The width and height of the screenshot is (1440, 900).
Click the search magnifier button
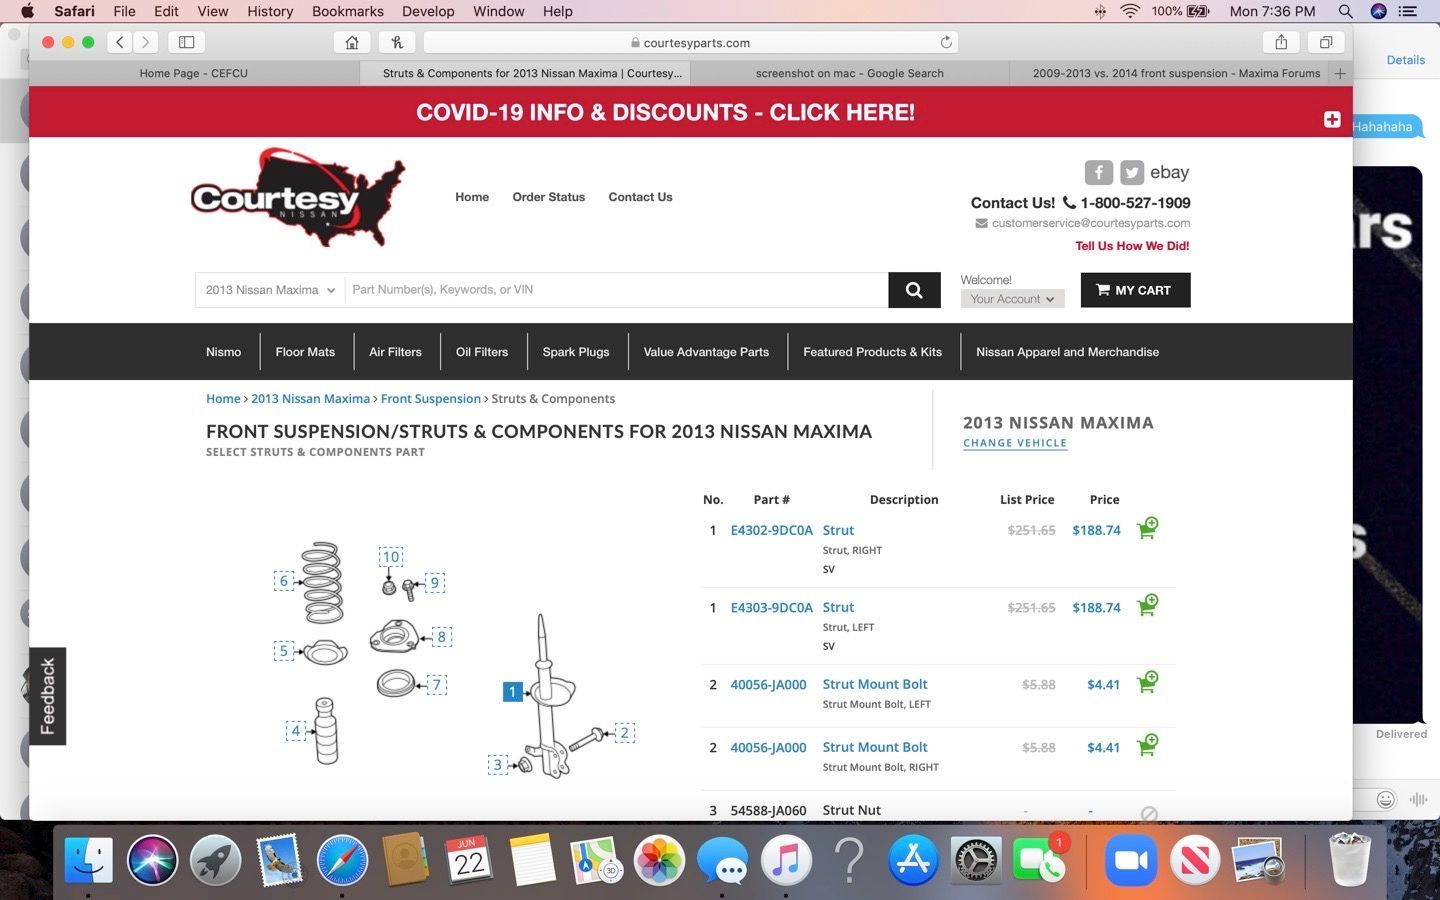click(x=914, y=290)
